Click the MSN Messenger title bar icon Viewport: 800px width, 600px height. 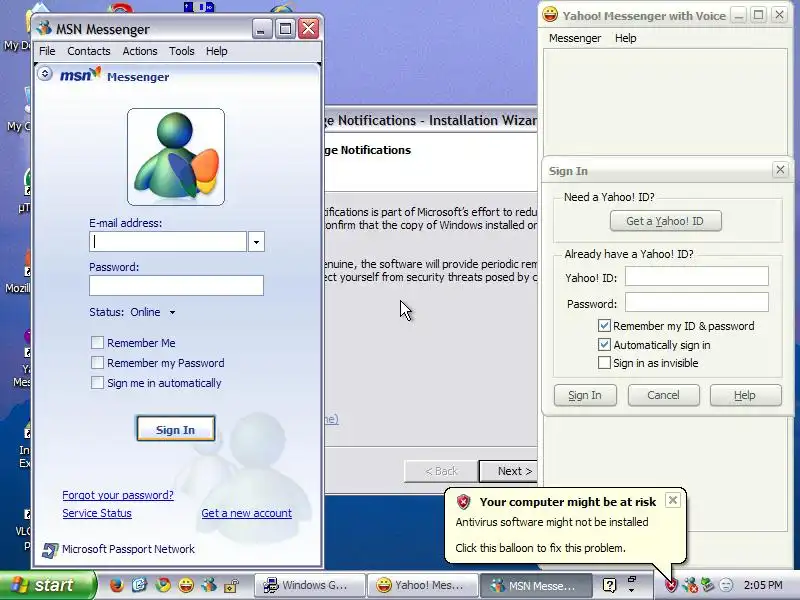pos(44,28)
